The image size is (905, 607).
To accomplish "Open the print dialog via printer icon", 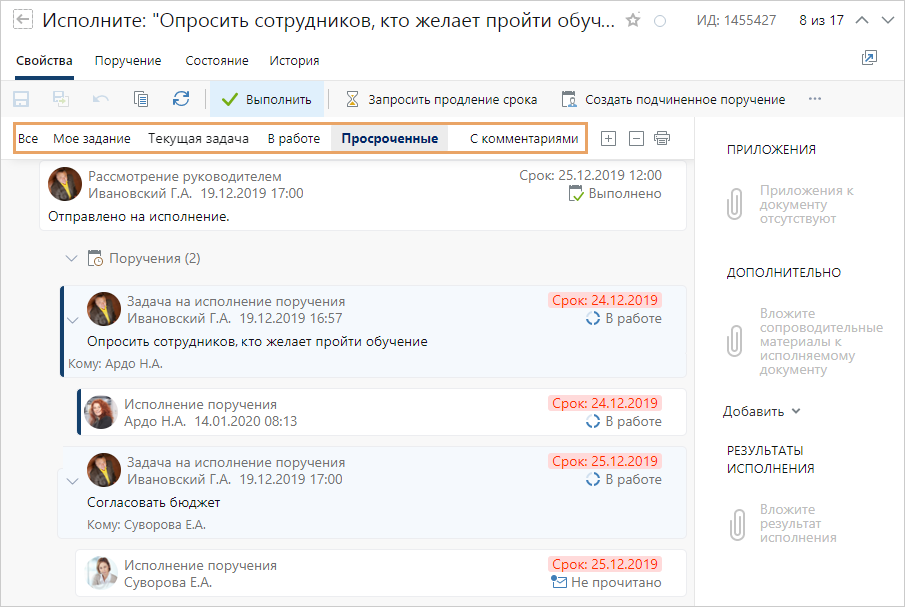I will pos(662,139).
